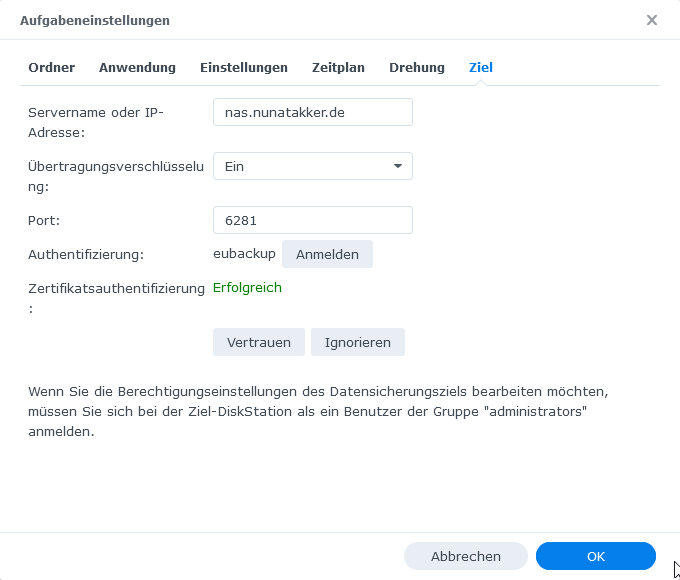The width and height of the screenshot is (680, 580).
Task: Close the Aufgabeneinstellungen dialog with X
Action: [652, 20]
